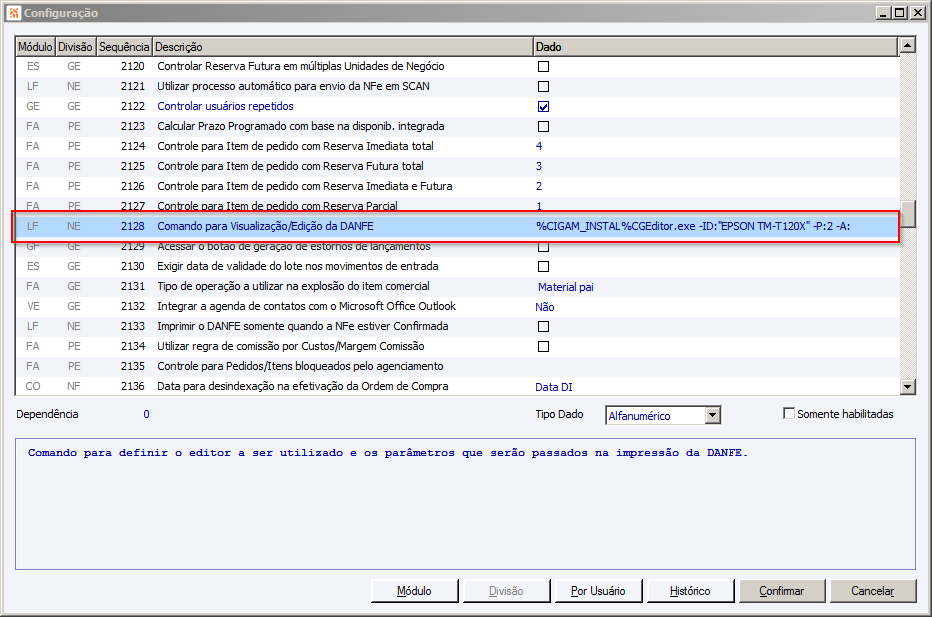This screenshot has height=617, width=932.
Task: Click the Por Usuário button
Action: [598, 591]
